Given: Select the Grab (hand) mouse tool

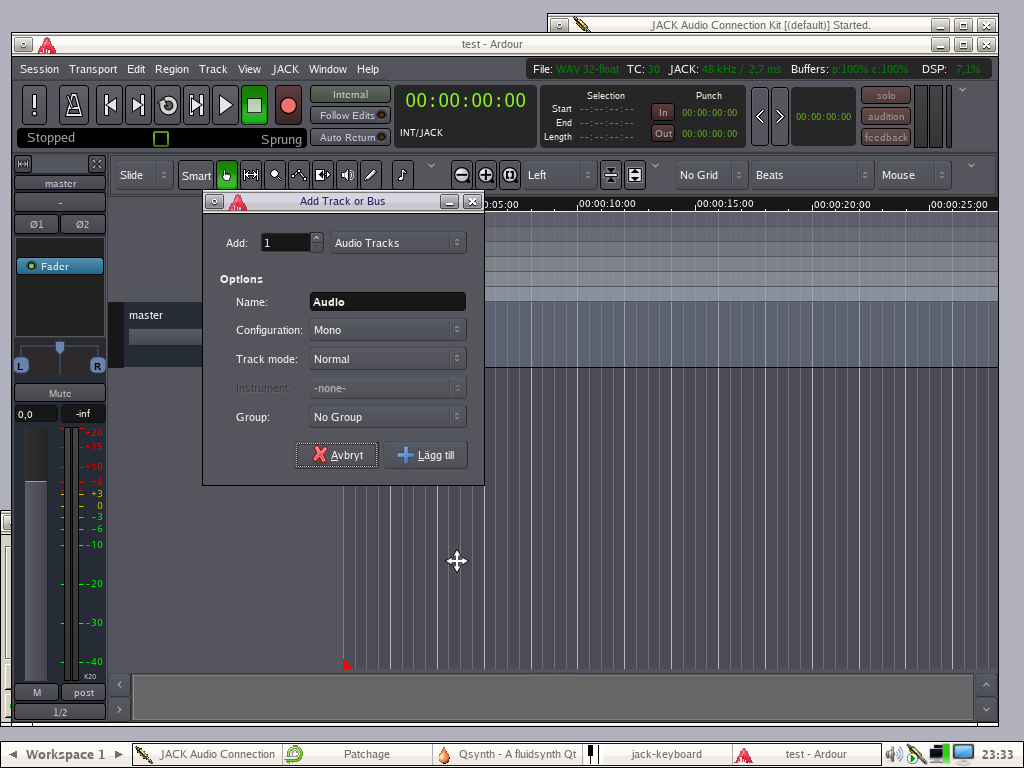Looking at the screenshot, I should 227,175.
